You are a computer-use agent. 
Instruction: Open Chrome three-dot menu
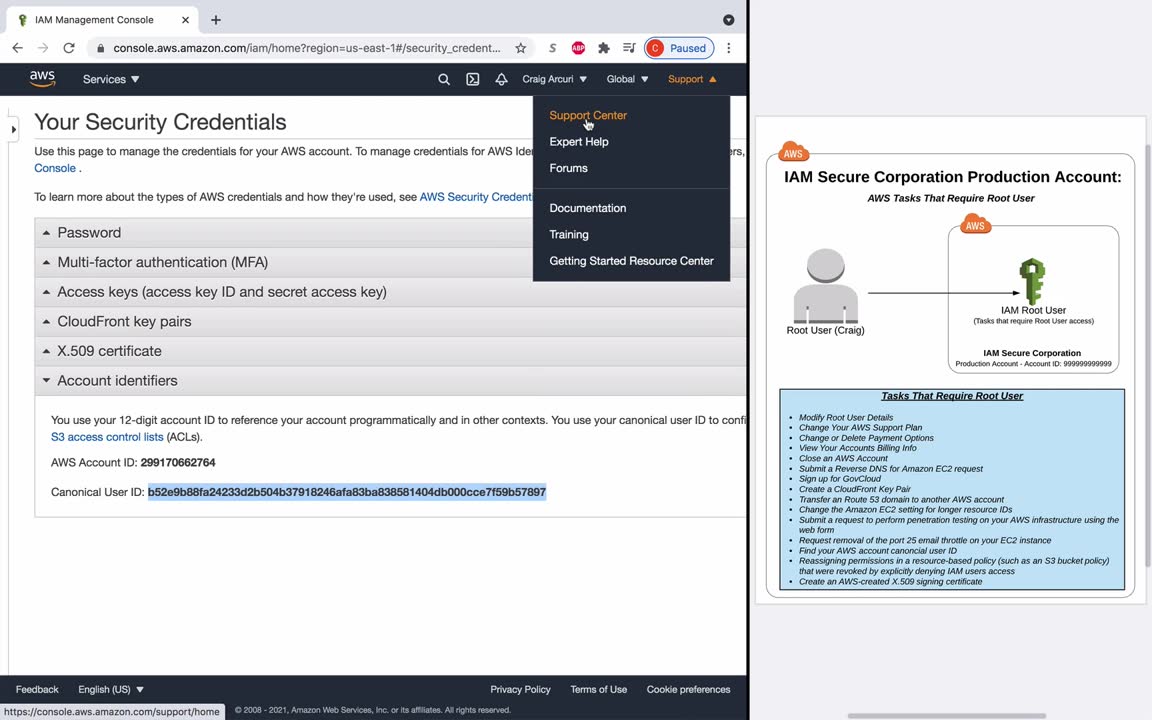click(728, 48)
